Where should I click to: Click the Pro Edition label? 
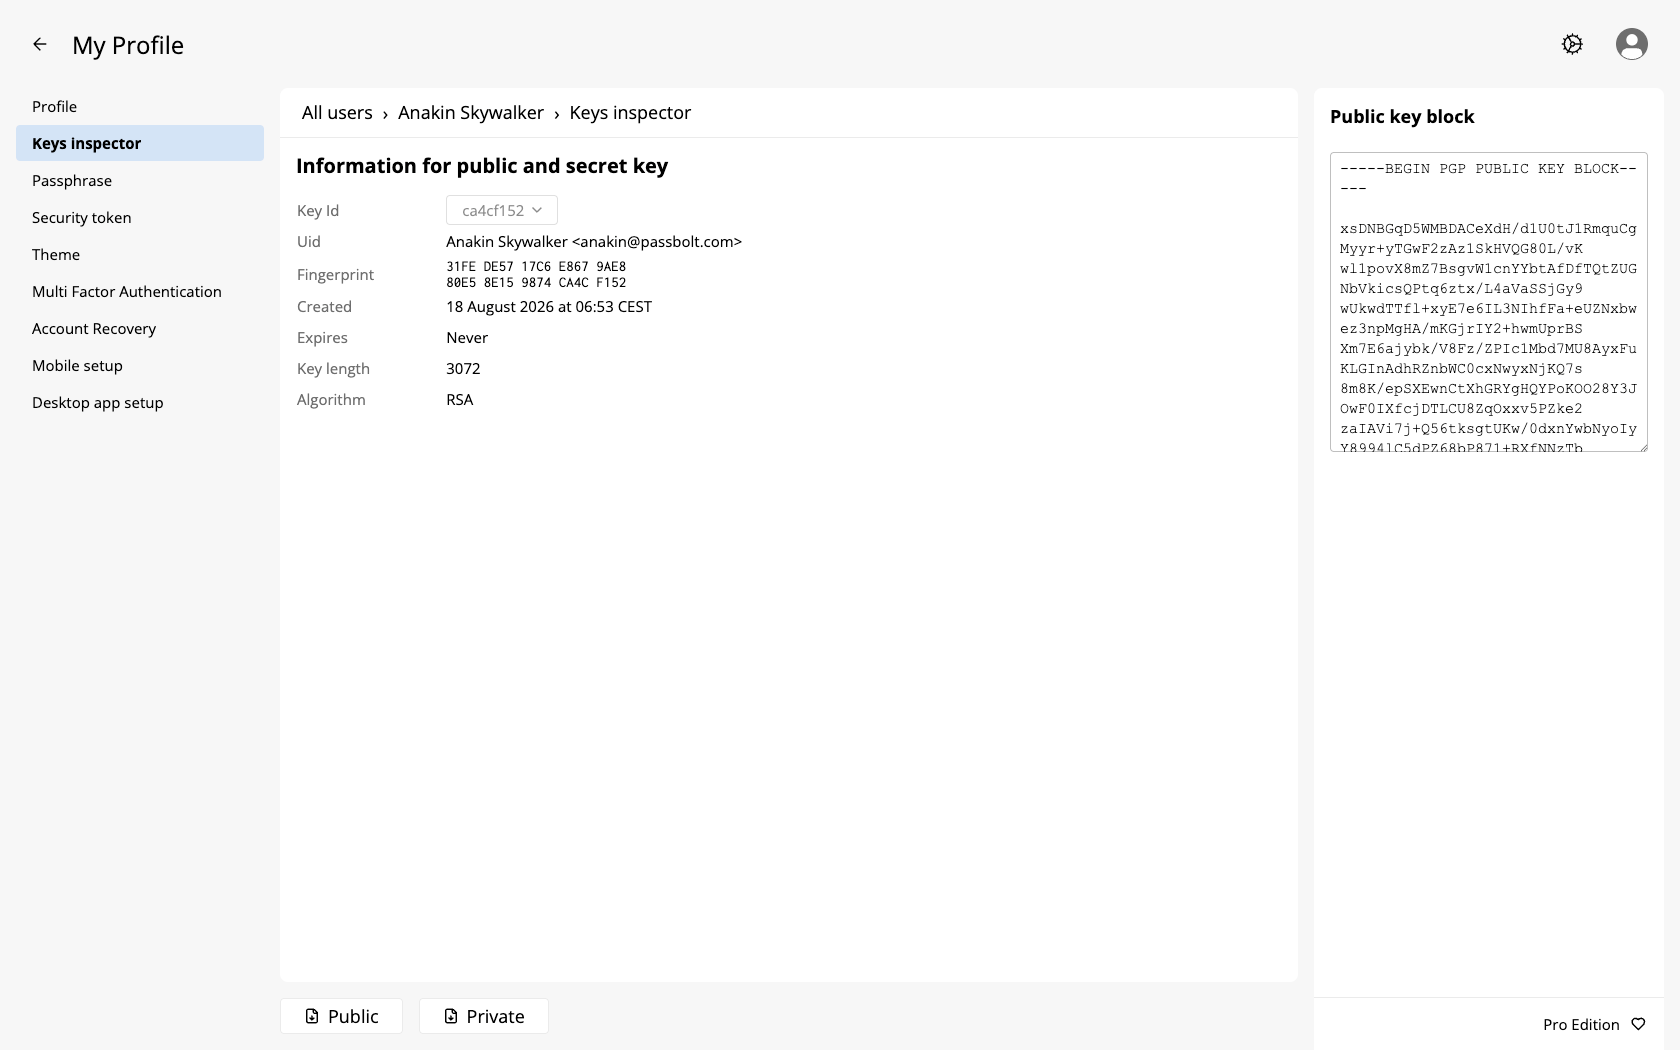tap(1581, 1024)
